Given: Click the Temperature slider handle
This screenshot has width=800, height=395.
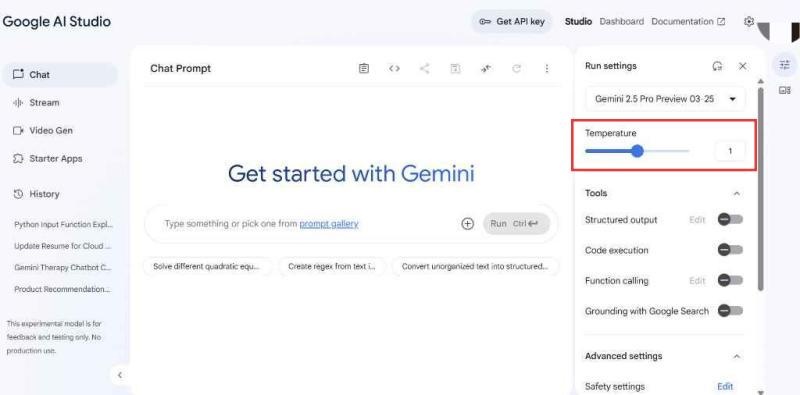Looking at the screenshot, I should tap(637, 151).
